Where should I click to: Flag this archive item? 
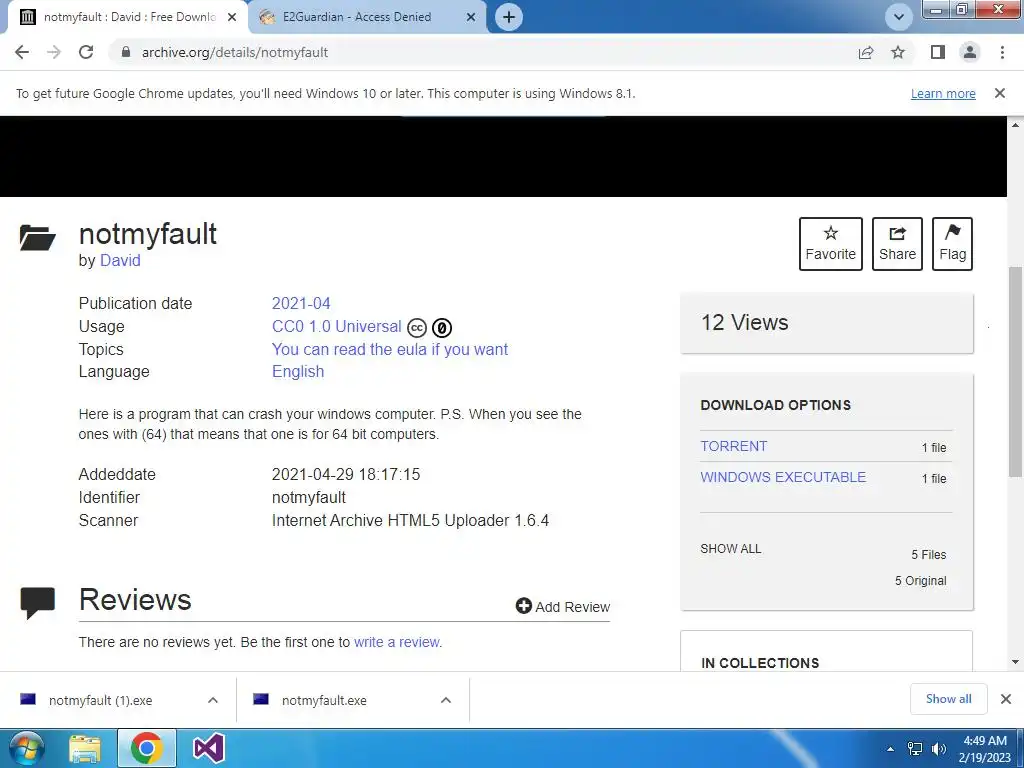point(952,244)
